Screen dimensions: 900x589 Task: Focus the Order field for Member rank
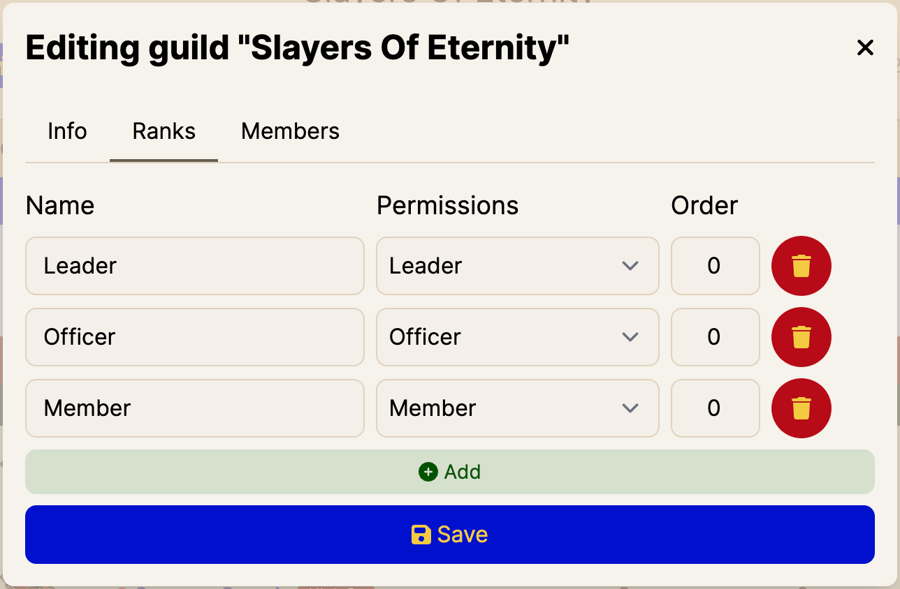coord(715,408)
